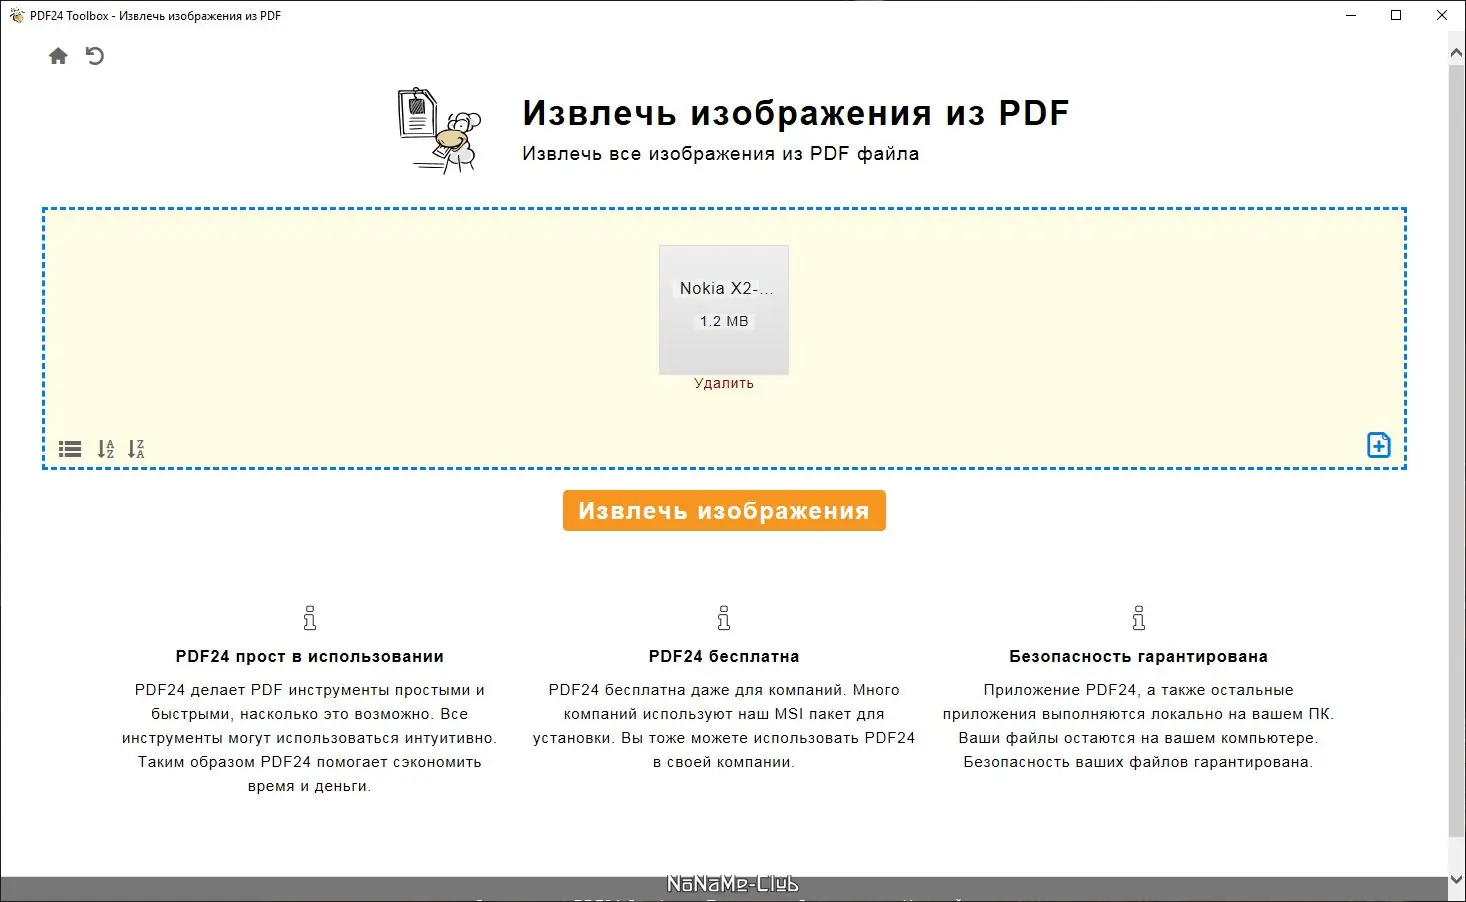Select the Nokia X2 file thumbnail
Screen dimensions: 1466x902
pyautogui.click(x=724, y=310)
